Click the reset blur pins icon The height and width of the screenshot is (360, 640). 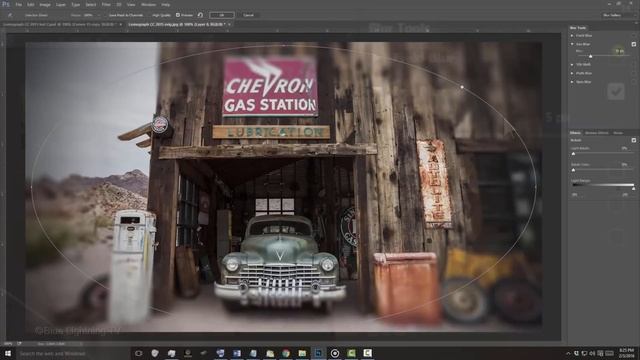coord(200,15)
